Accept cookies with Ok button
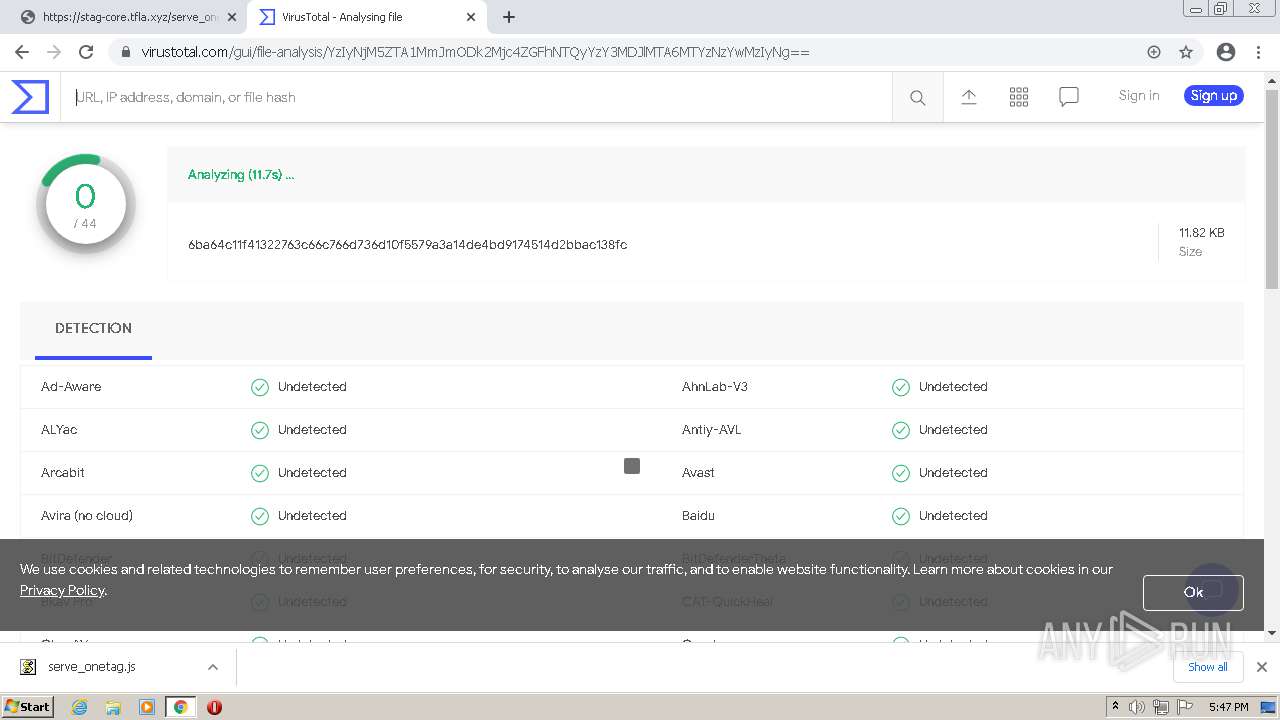Screen dimensions: 1280x720 click(x=1193, y=592)
